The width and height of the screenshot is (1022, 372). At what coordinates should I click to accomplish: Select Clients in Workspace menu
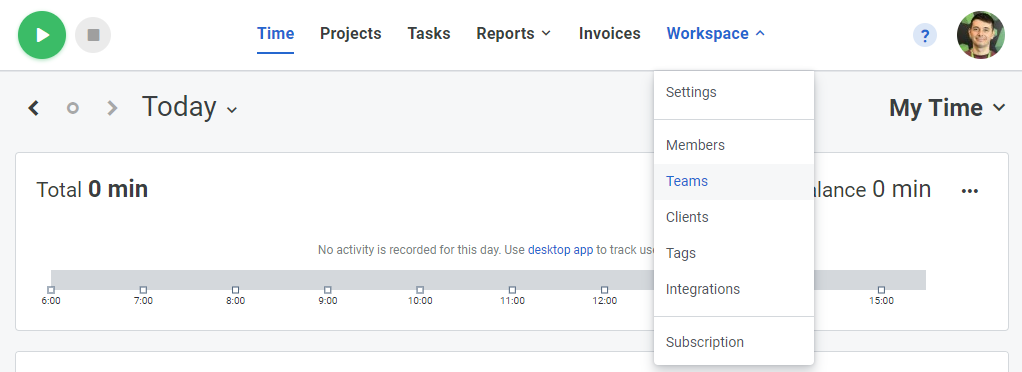pos(734,218)
